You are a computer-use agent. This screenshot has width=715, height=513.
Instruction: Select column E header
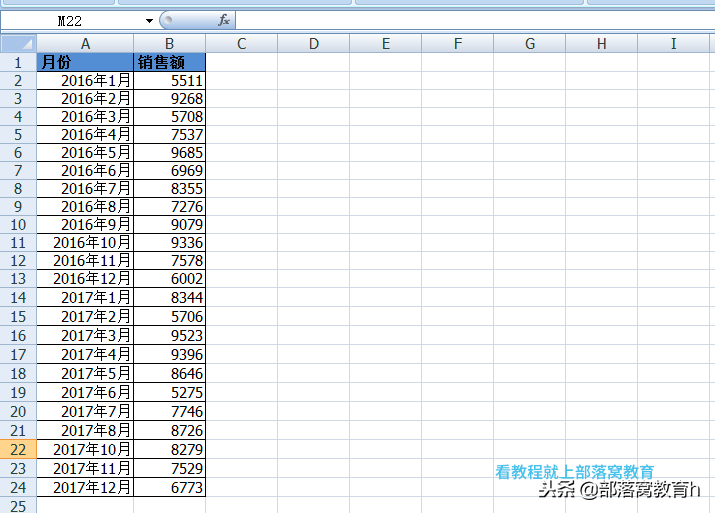point(386,44)
